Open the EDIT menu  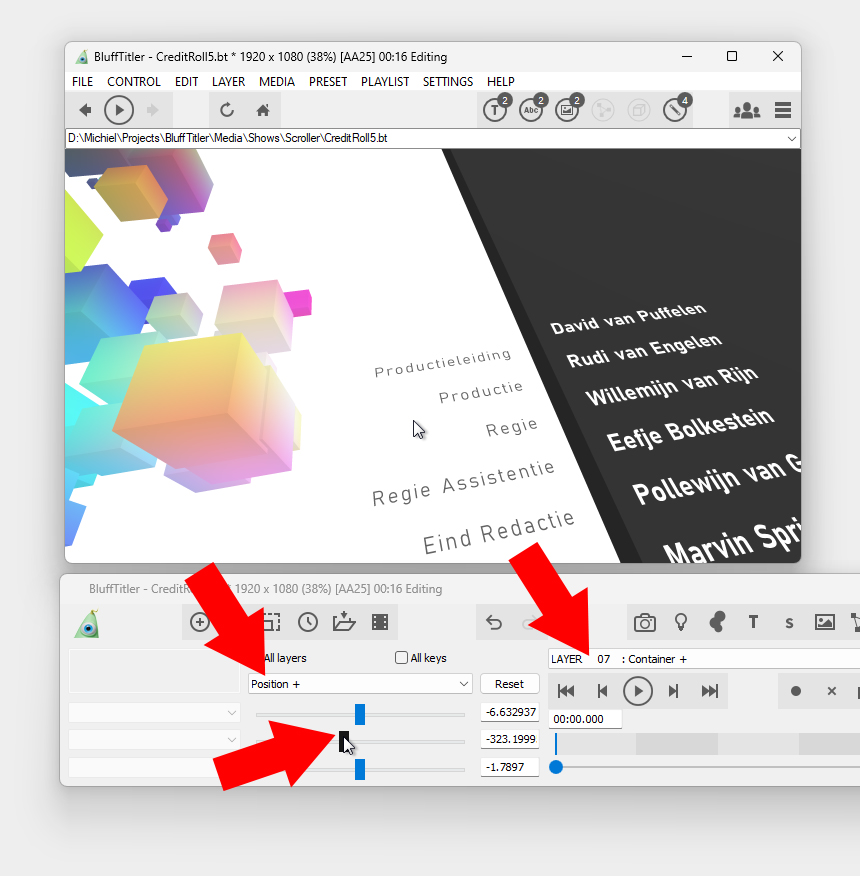(x=187, y=82)
